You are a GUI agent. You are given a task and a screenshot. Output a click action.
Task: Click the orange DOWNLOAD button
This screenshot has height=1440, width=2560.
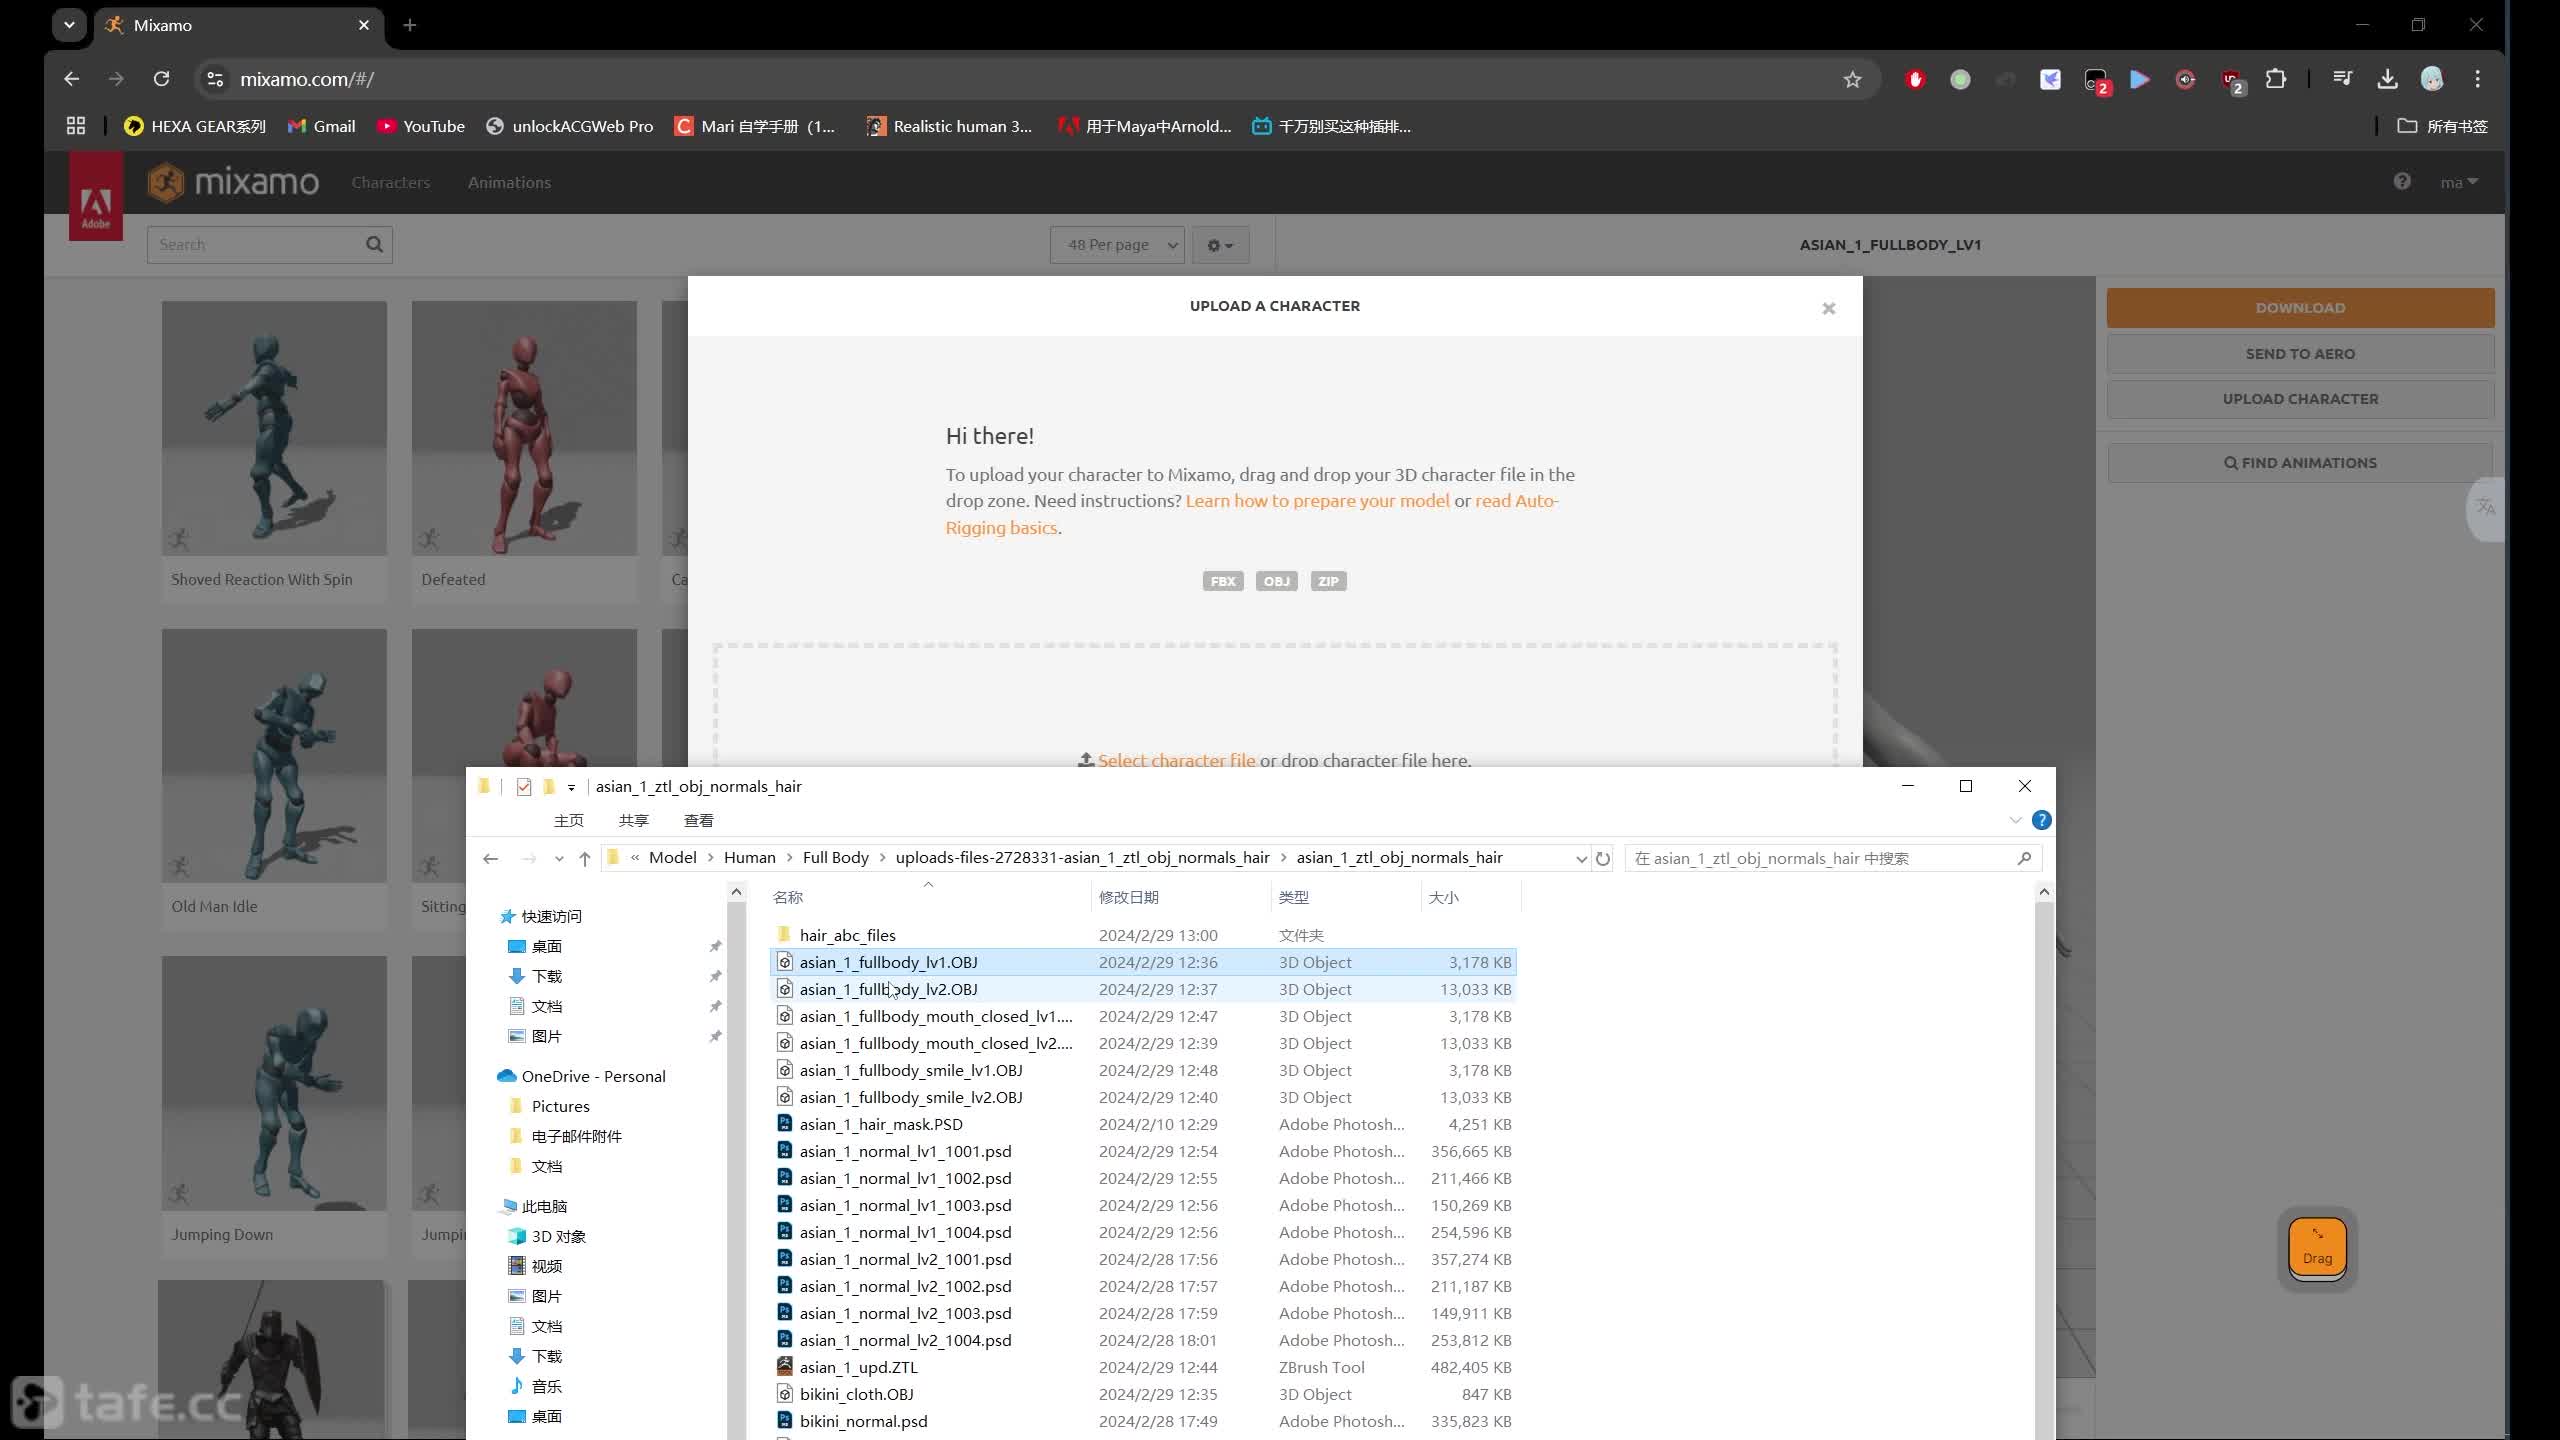pos(2300,308)
